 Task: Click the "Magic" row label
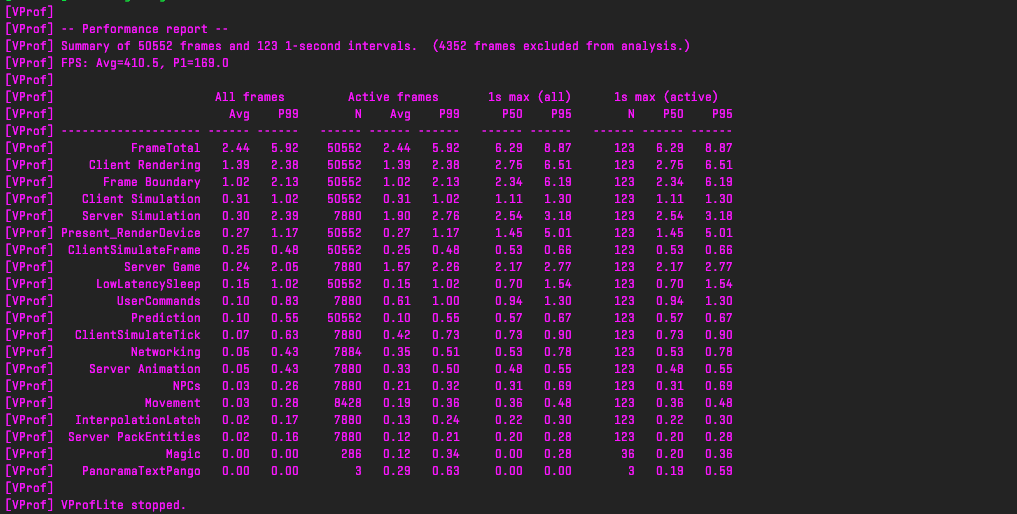183,454
